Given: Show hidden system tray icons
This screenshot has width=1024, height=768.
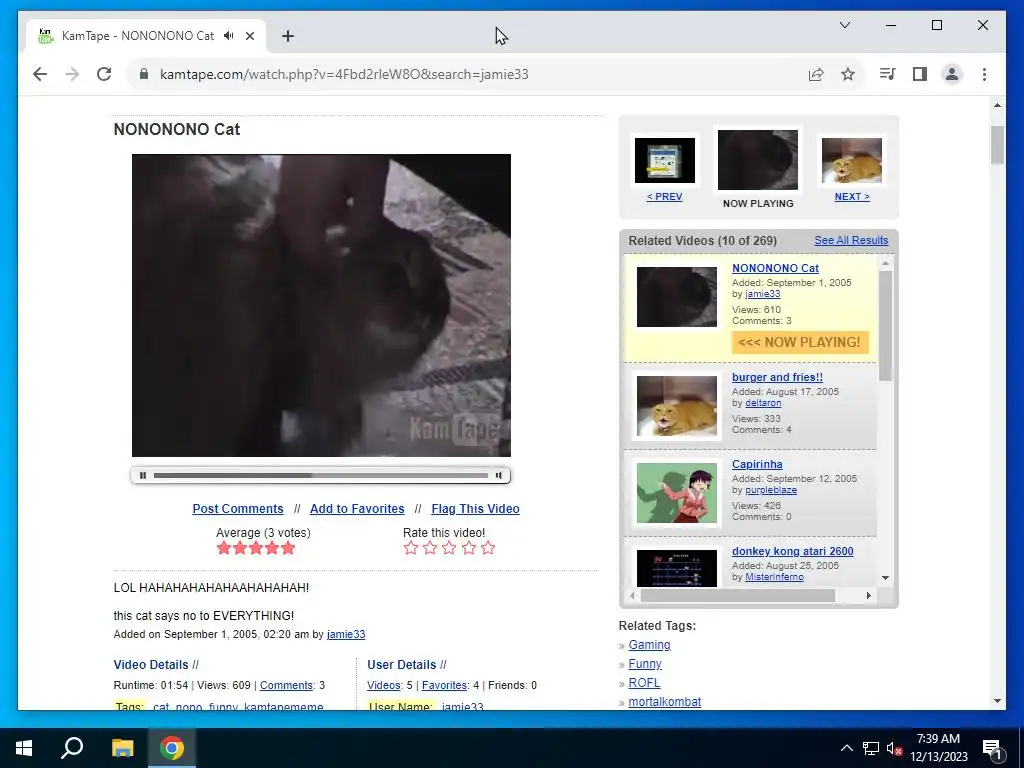Looking at the screenshot, I should (x=846, y=748).
